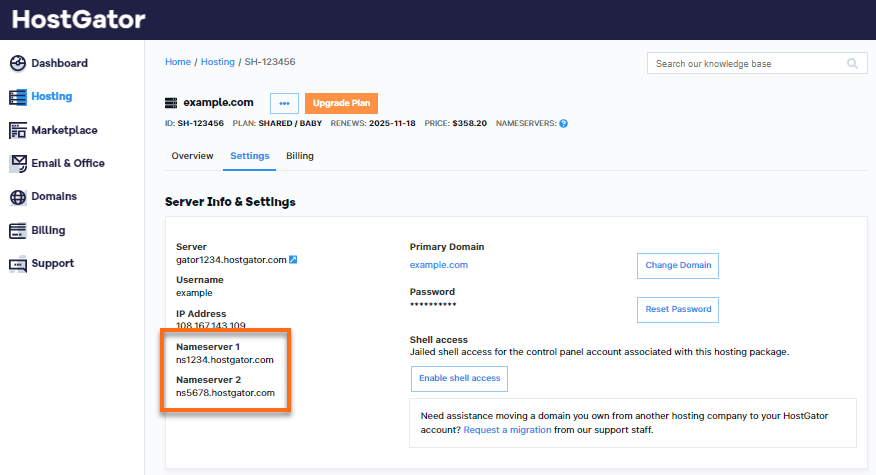876x475 pixels.
Task: Click Enable shell access button
Action: click(x=459, y=379)
